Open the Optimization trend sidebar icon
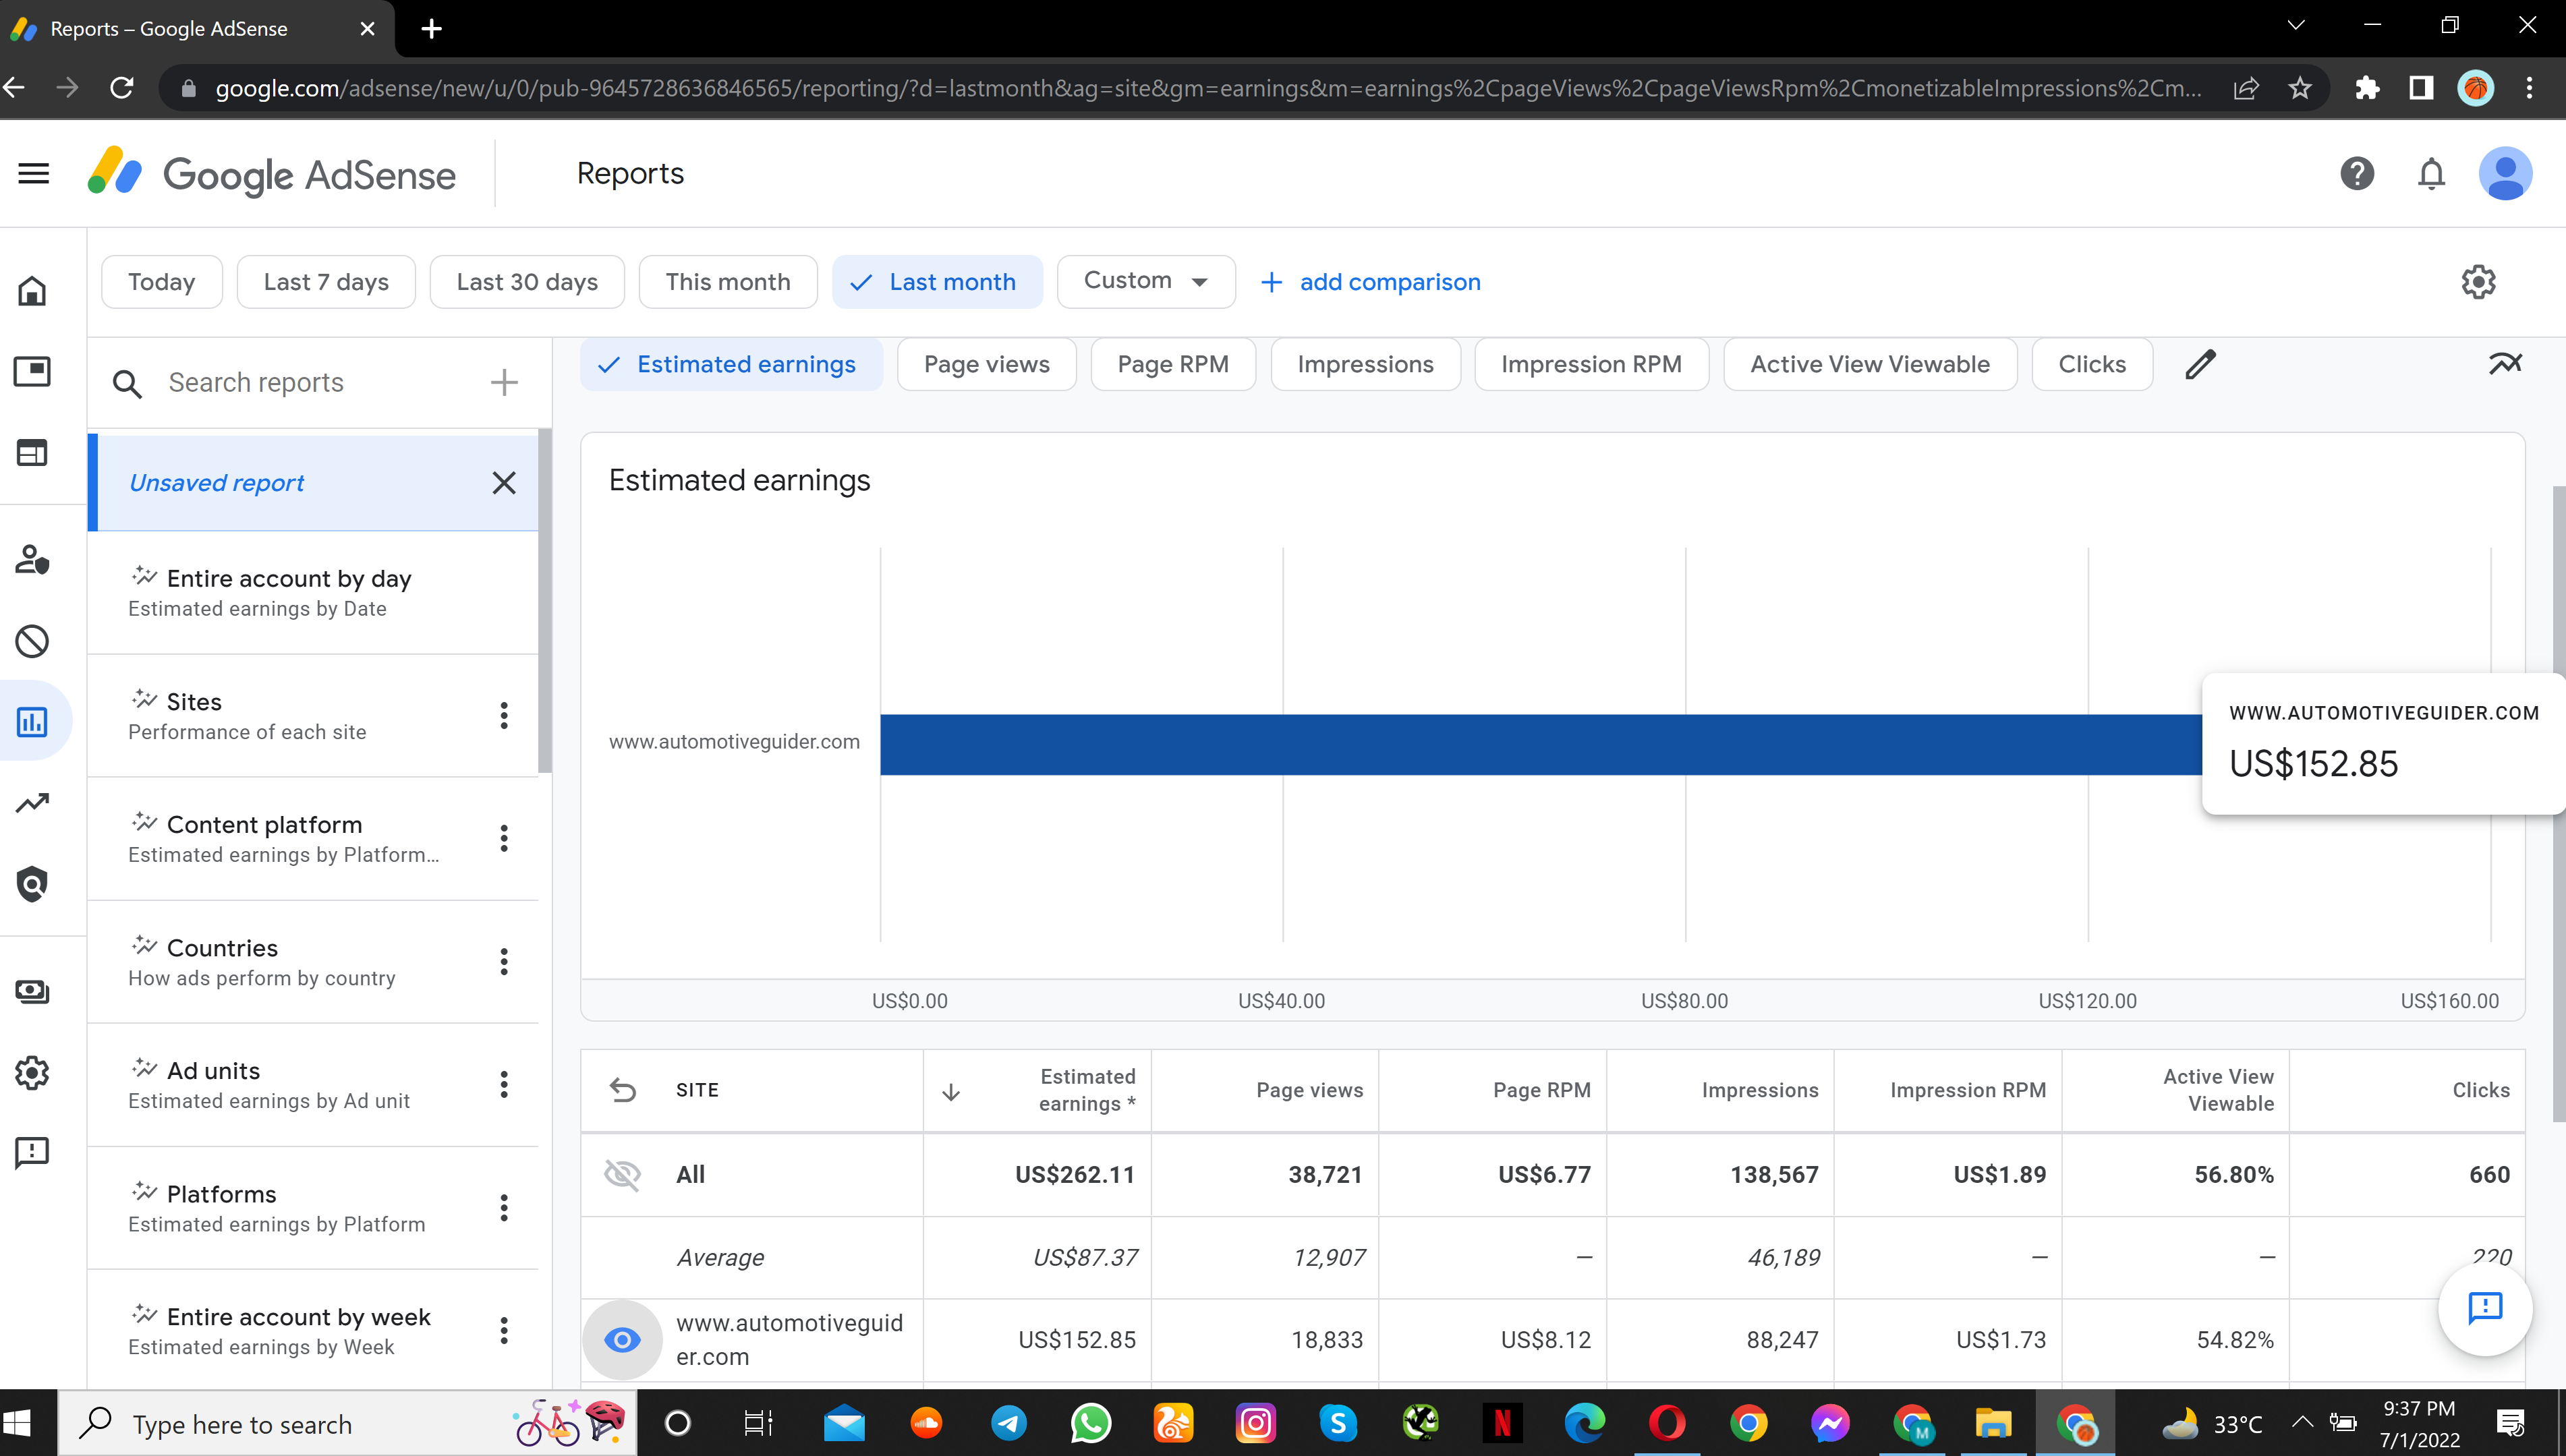This screenshot has height=1456, width=2566. pyautogui.click(x=32, y=803)
